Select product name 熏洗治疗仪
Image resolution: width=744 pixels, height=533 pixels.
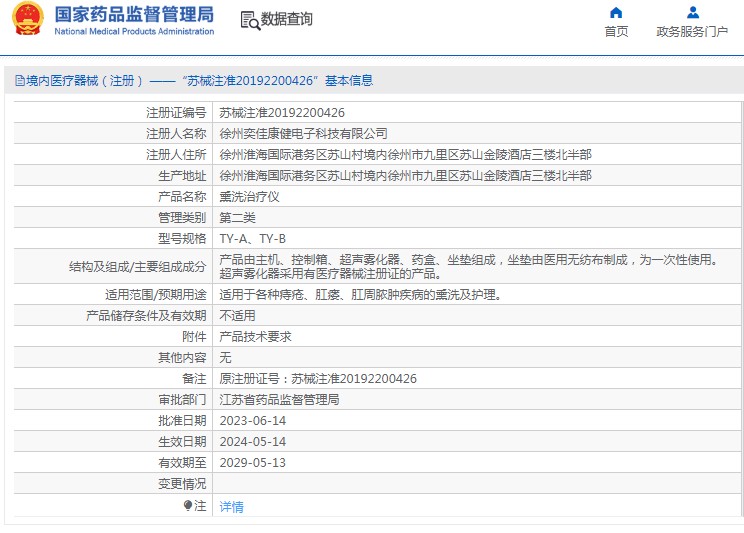(249, 196)
